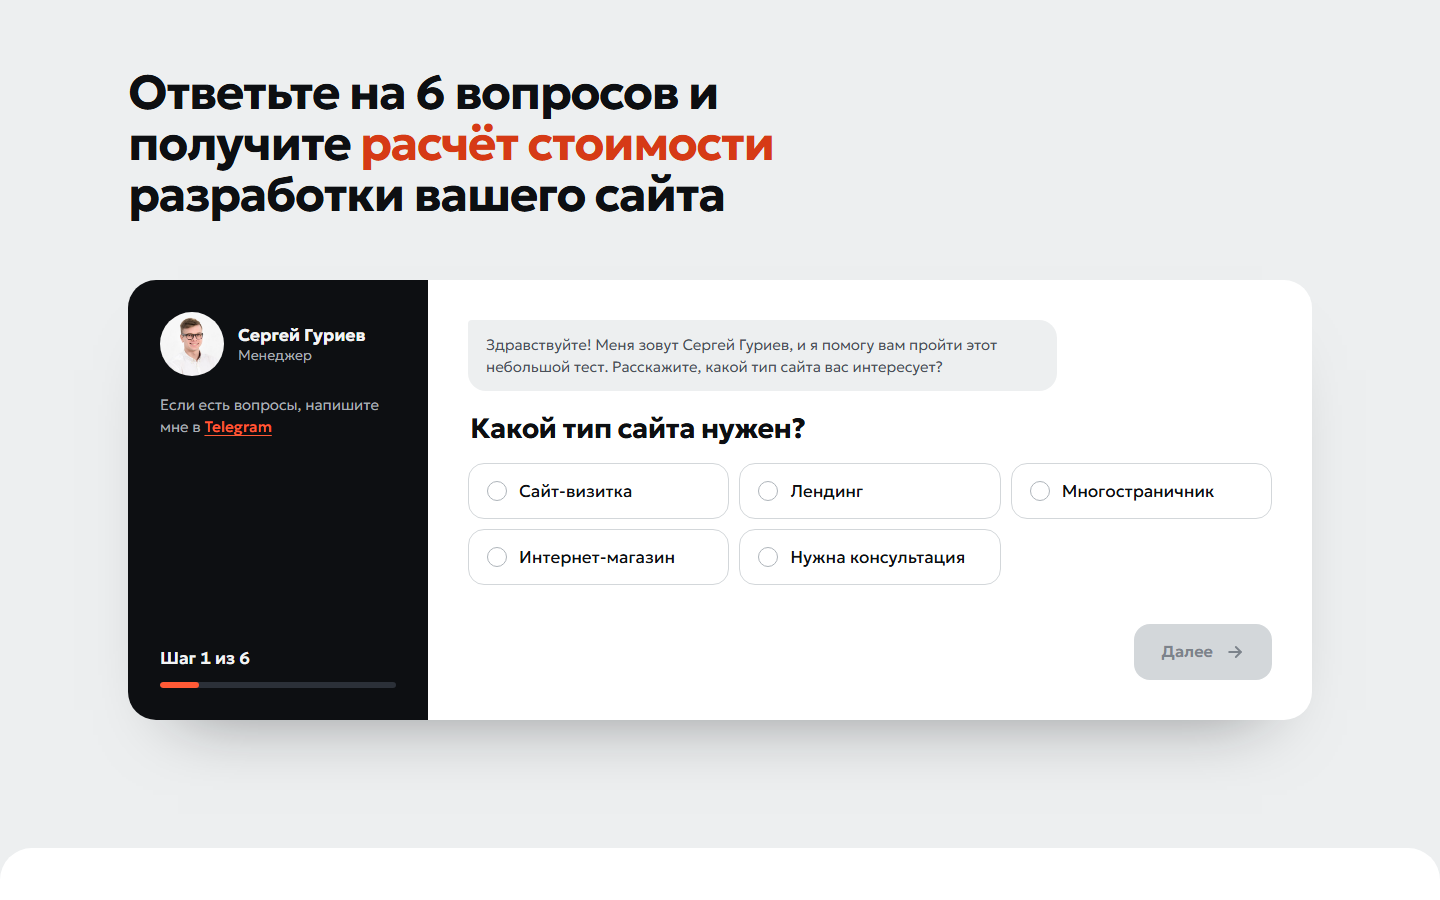Pick the Многостраничник option

pyautogui.click(x=1141, y=491)
